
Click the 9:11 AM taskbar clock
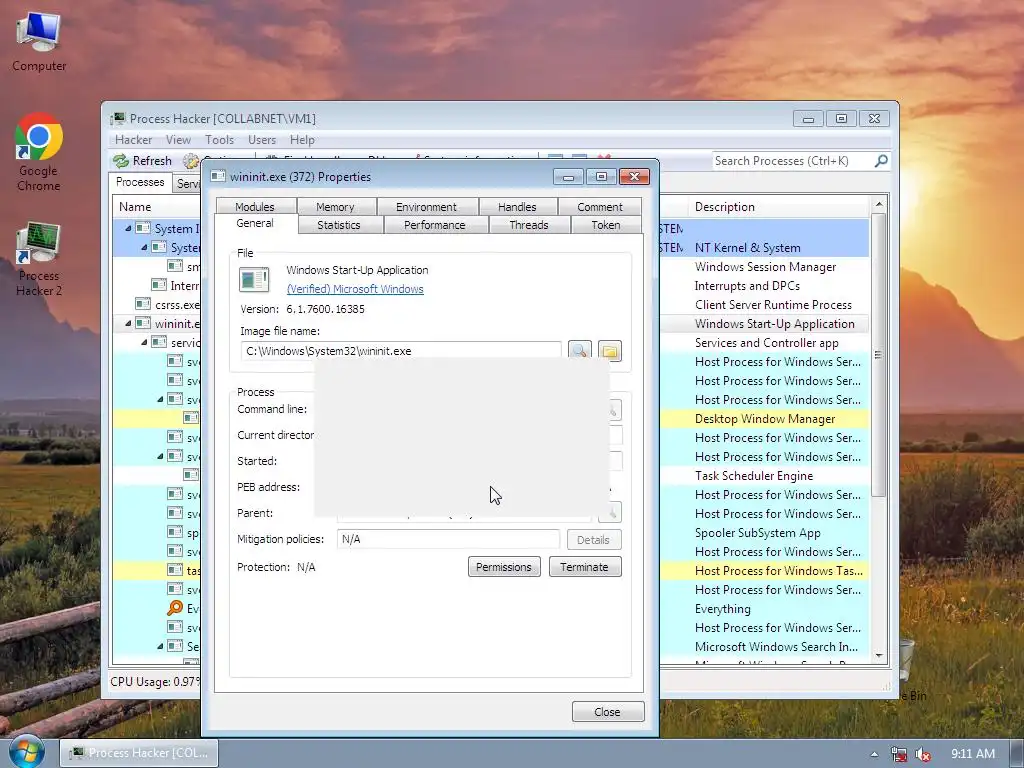973,754
